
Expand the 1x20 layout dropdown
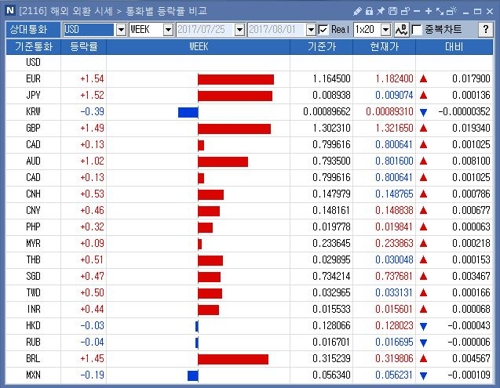click(386, 30)
